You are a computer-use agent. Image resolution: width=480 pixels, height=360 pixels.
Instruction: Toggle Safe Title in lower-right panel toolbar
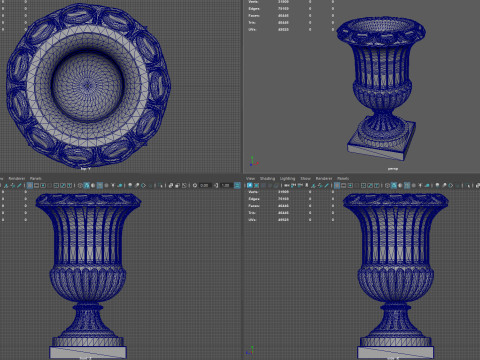(x=376, y=185)
